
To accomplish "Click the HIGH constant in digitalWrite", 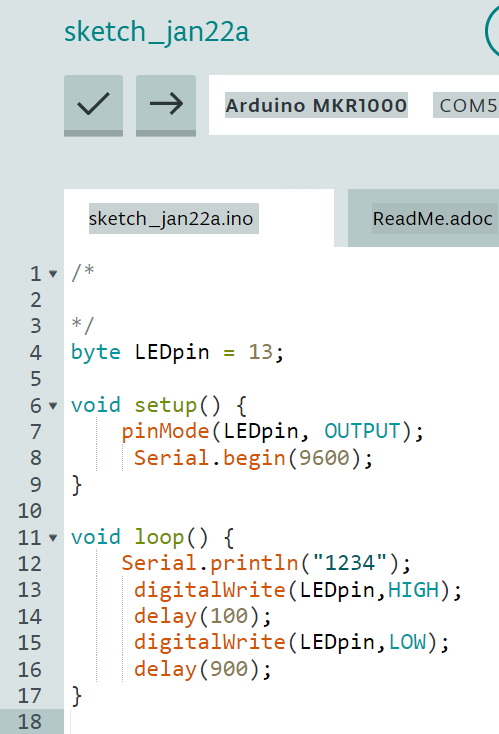I will pos(413,590).
